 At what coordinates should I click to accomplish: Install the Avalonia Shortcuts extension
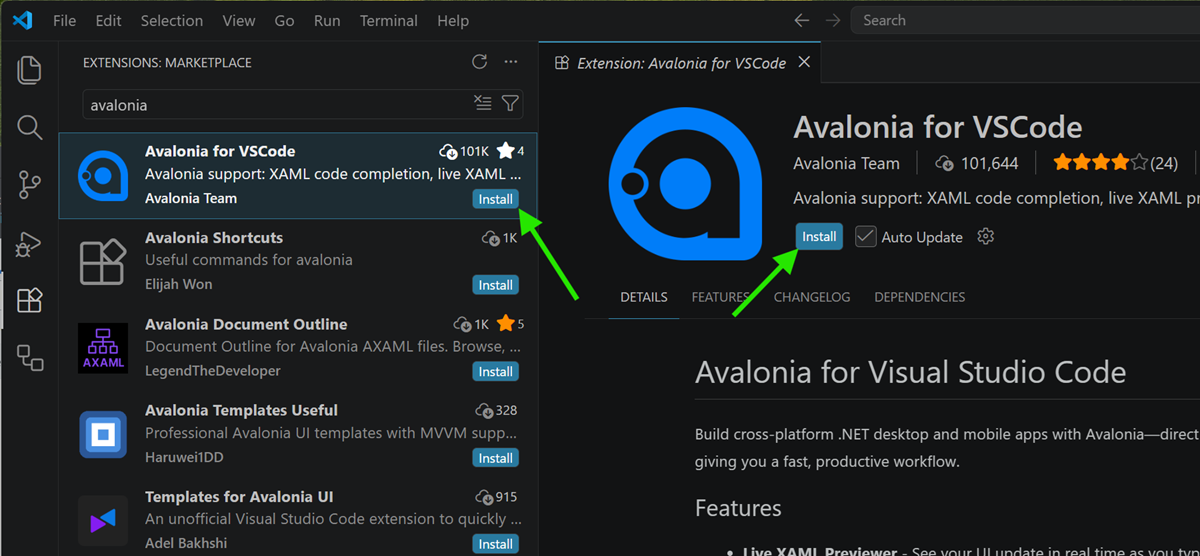point(495,285)
